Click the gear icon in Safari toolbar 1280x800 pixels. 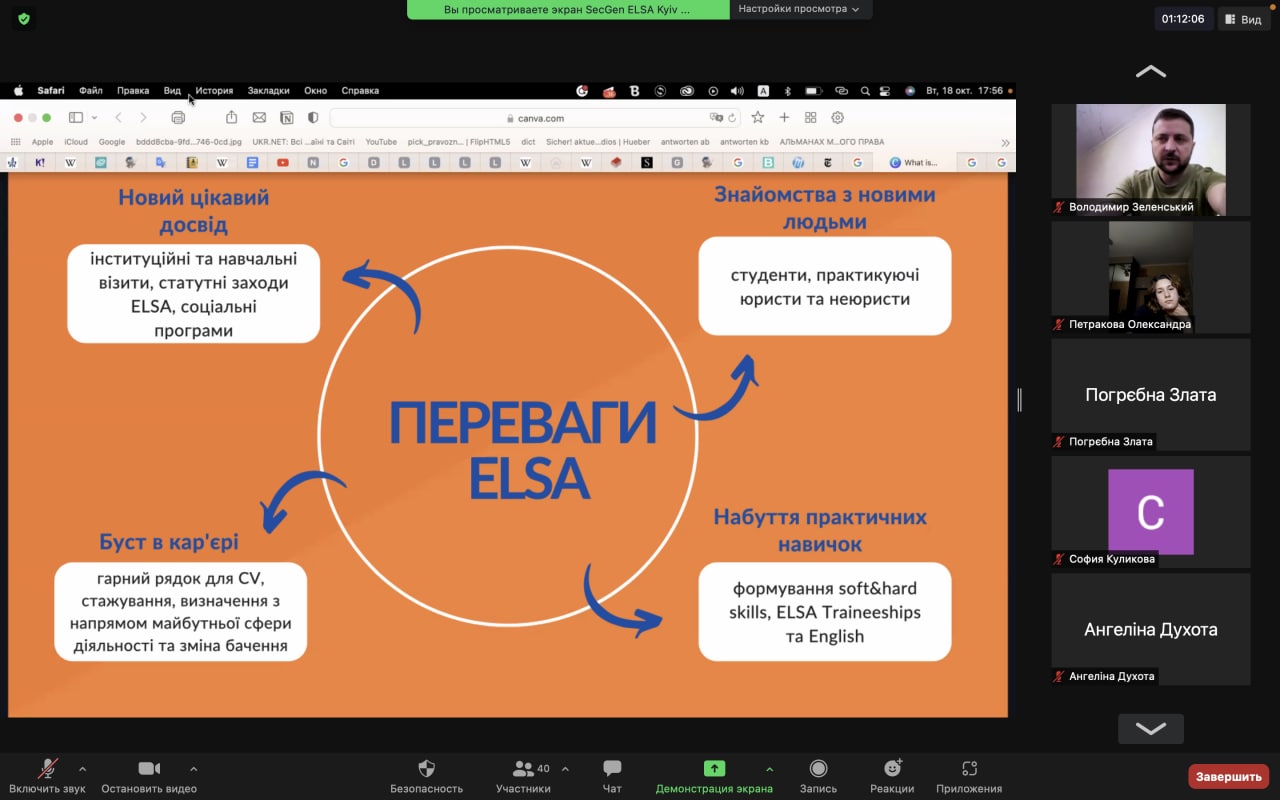[838, 118]
